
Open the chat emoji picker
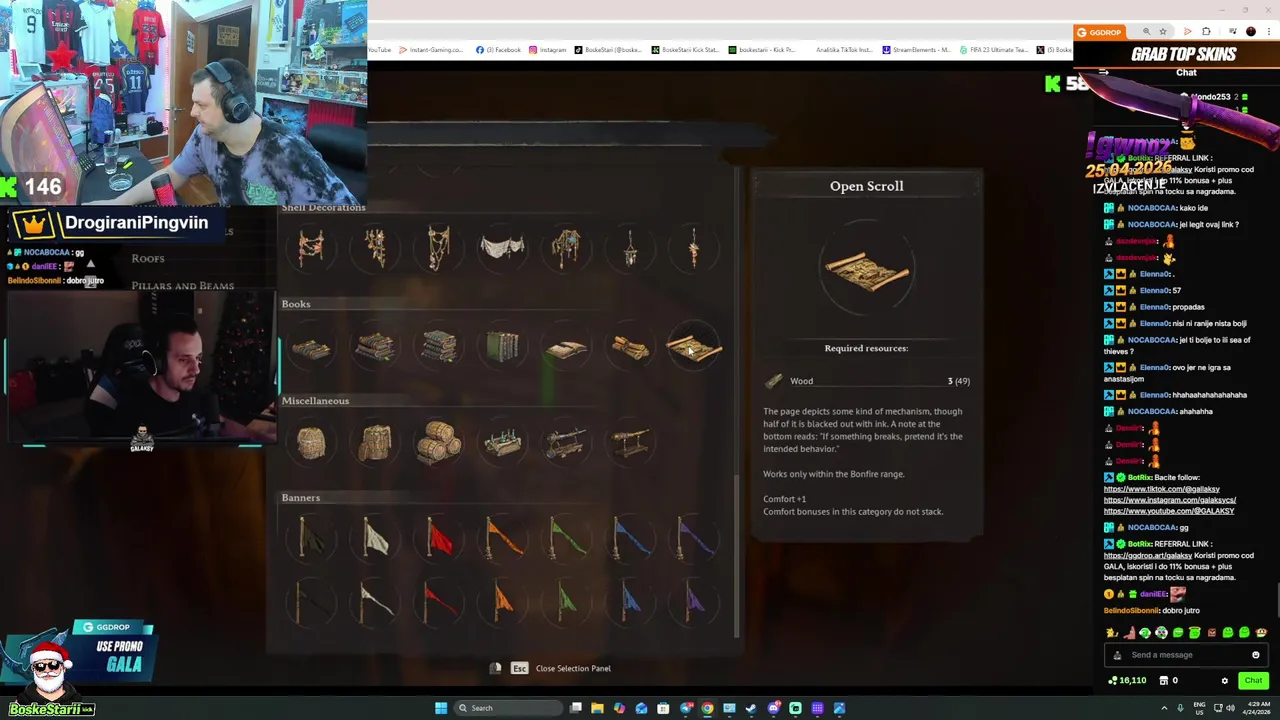coord(1255,655)
